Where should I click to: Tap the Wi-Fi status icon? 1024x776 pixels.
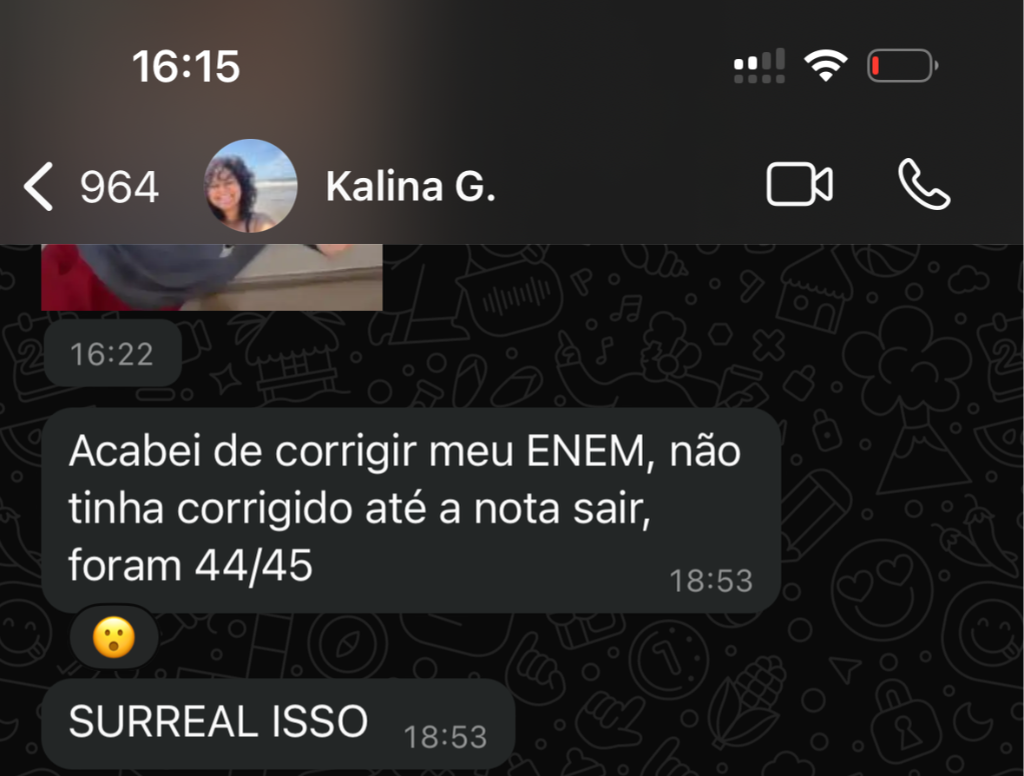[825, 66]
